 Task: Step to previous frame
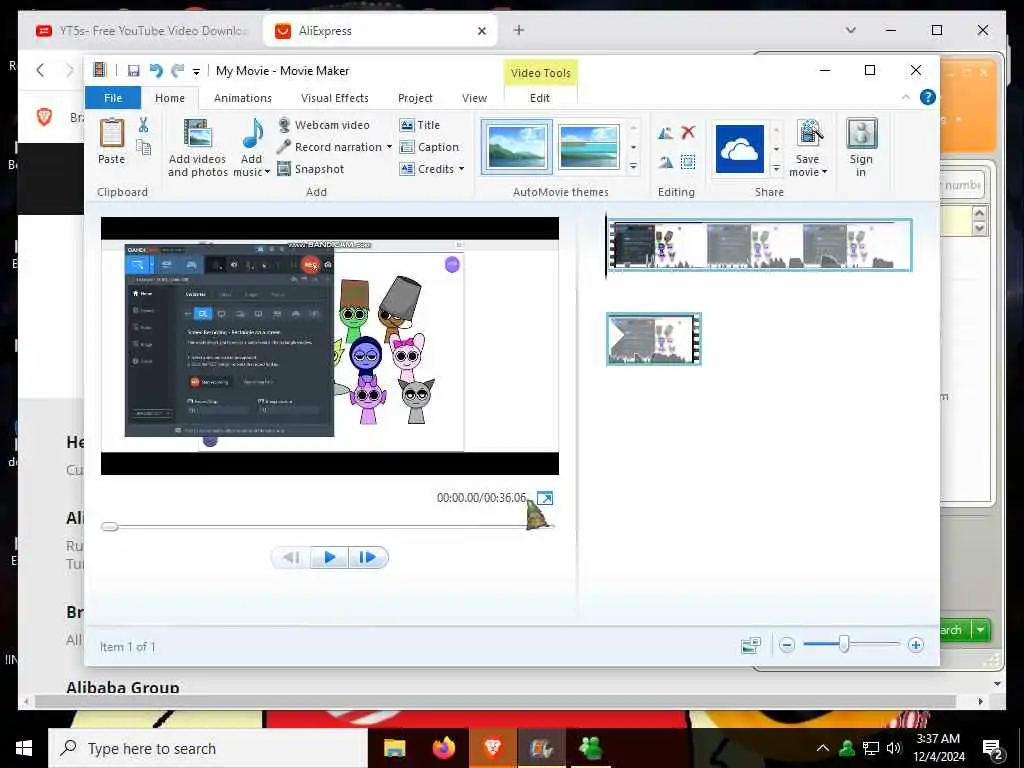(x=291, y=558)
